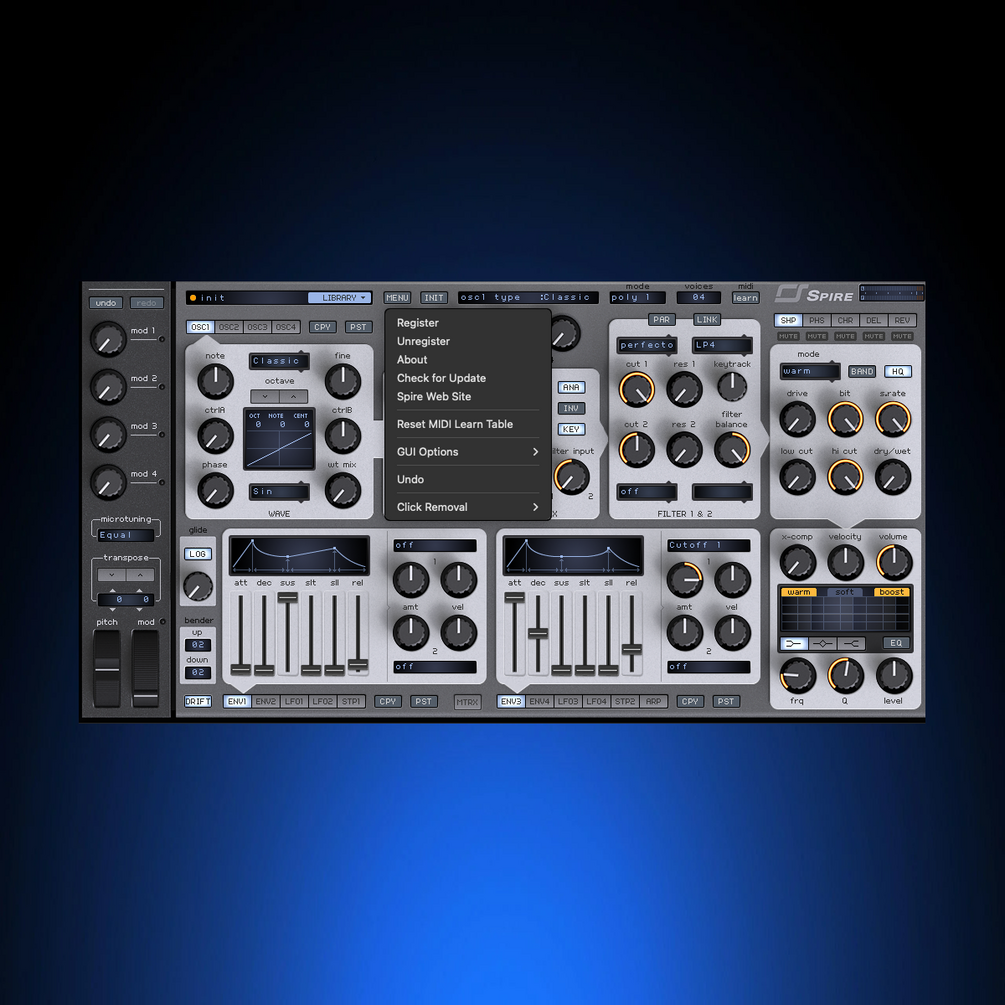Image resolution: width=1005 pixels, height=1005 pixels.
Task: Click the midi learn button
Action: pyautogui.click(x=745, y=297)
